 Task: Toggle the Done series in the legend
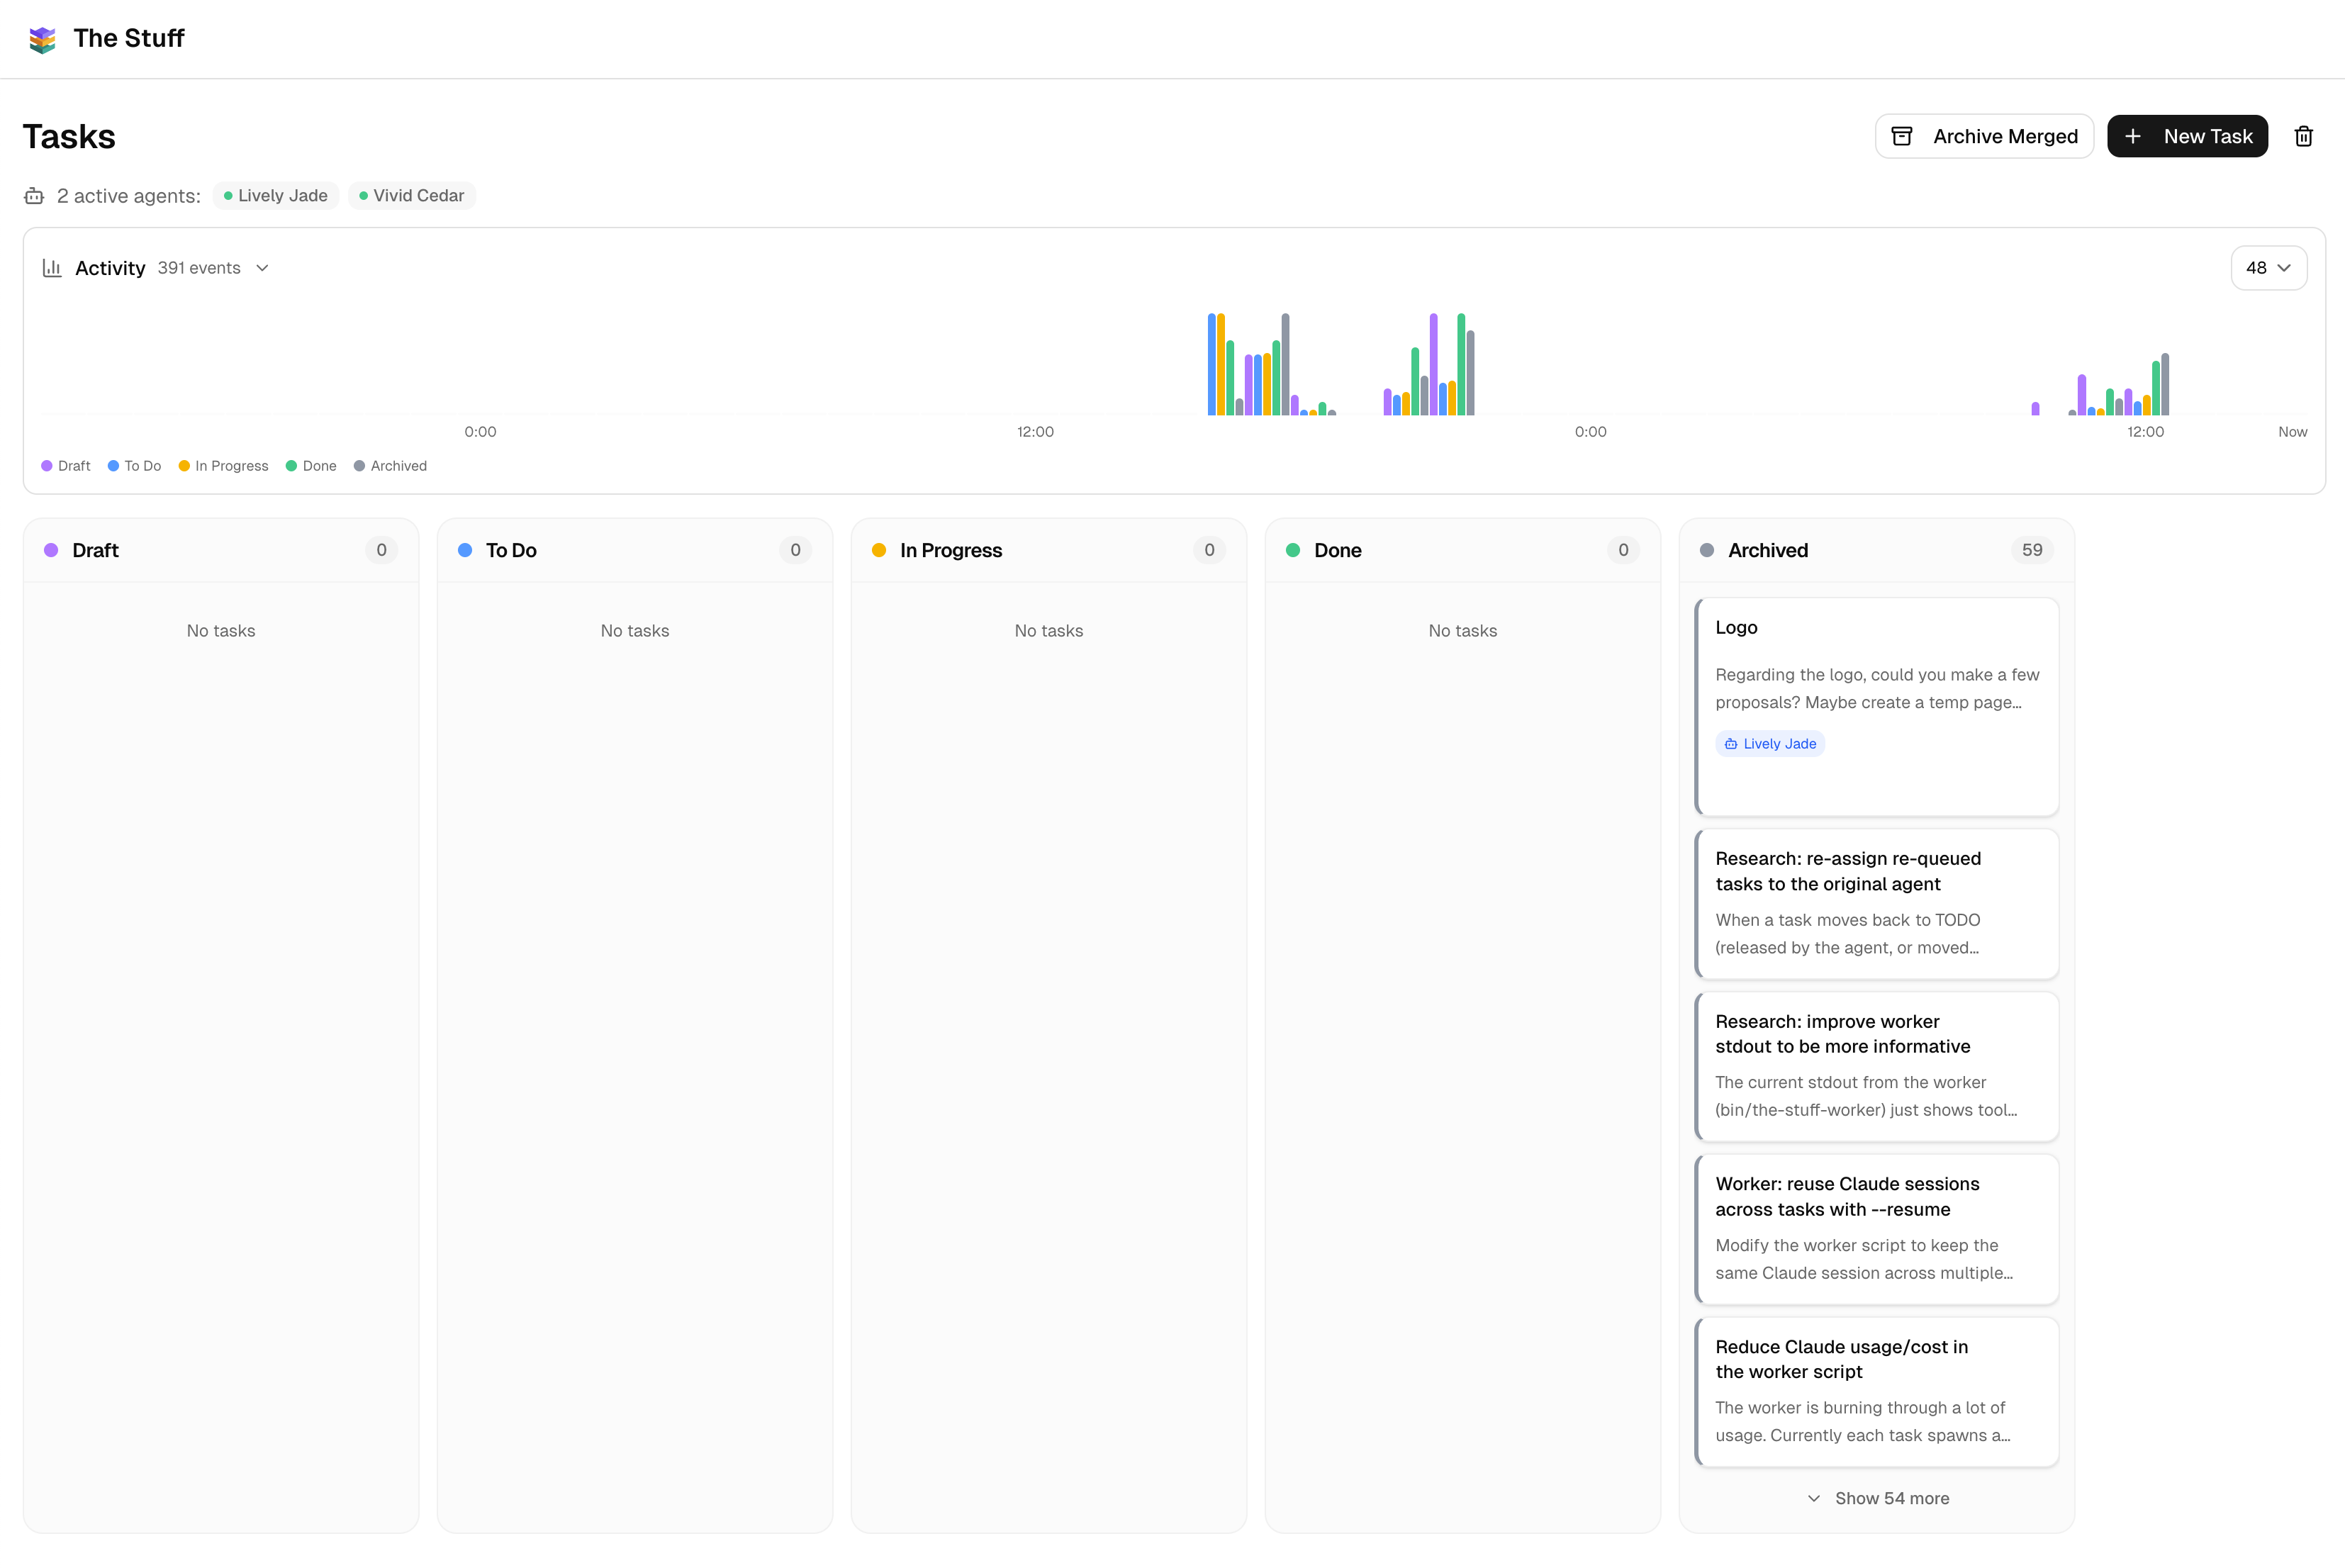click(x=311, y=466)
